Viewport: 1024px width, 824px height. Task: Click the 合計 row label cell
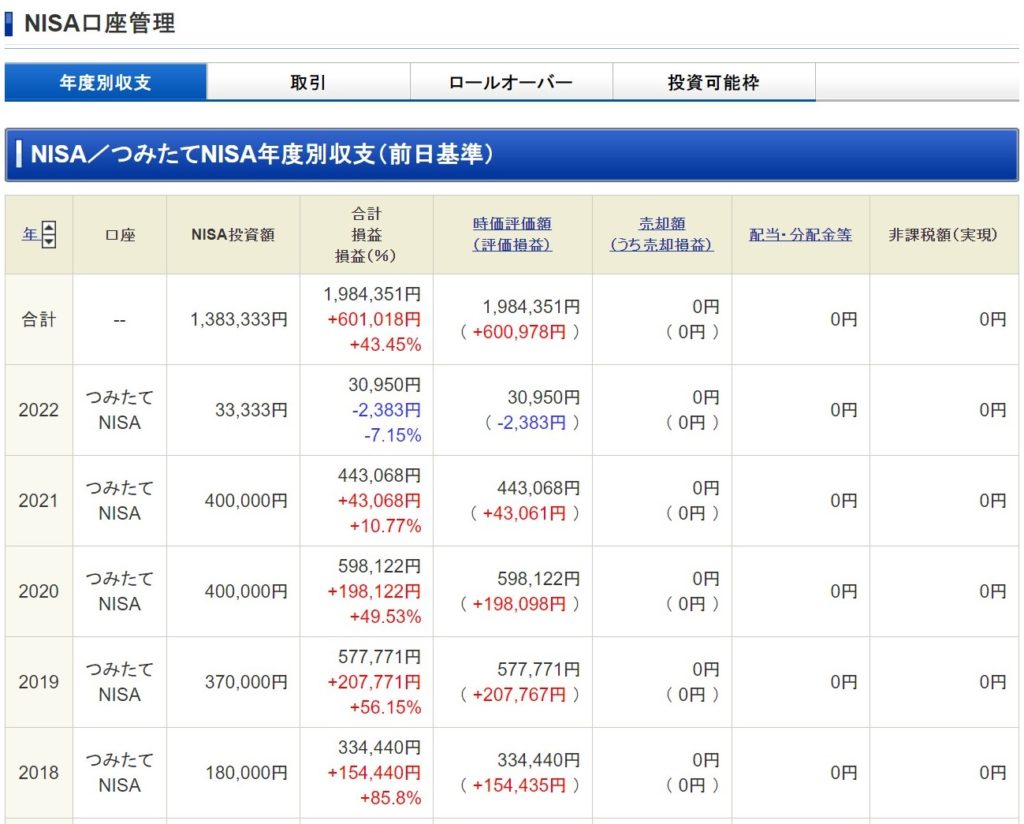38,320
